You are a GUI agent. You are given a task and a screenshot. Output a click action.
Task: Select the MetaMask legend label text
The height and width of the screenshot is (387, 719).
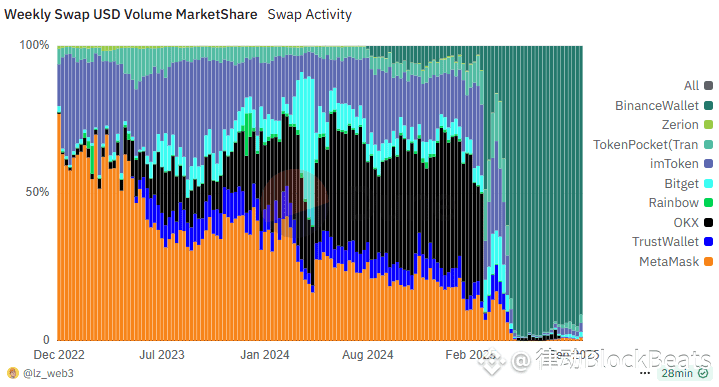(x=669, y=261)
